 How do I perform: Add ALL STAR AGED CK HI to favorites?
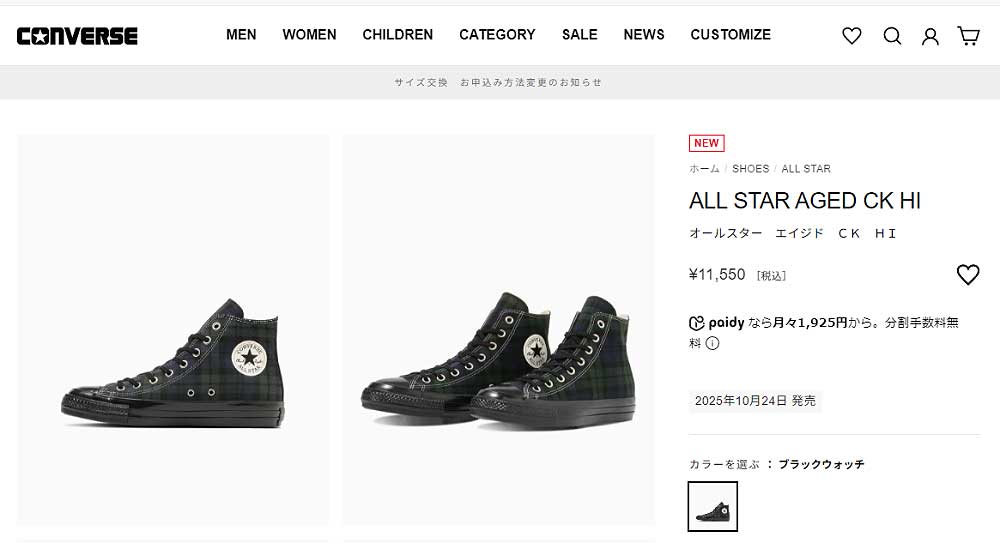967,275
